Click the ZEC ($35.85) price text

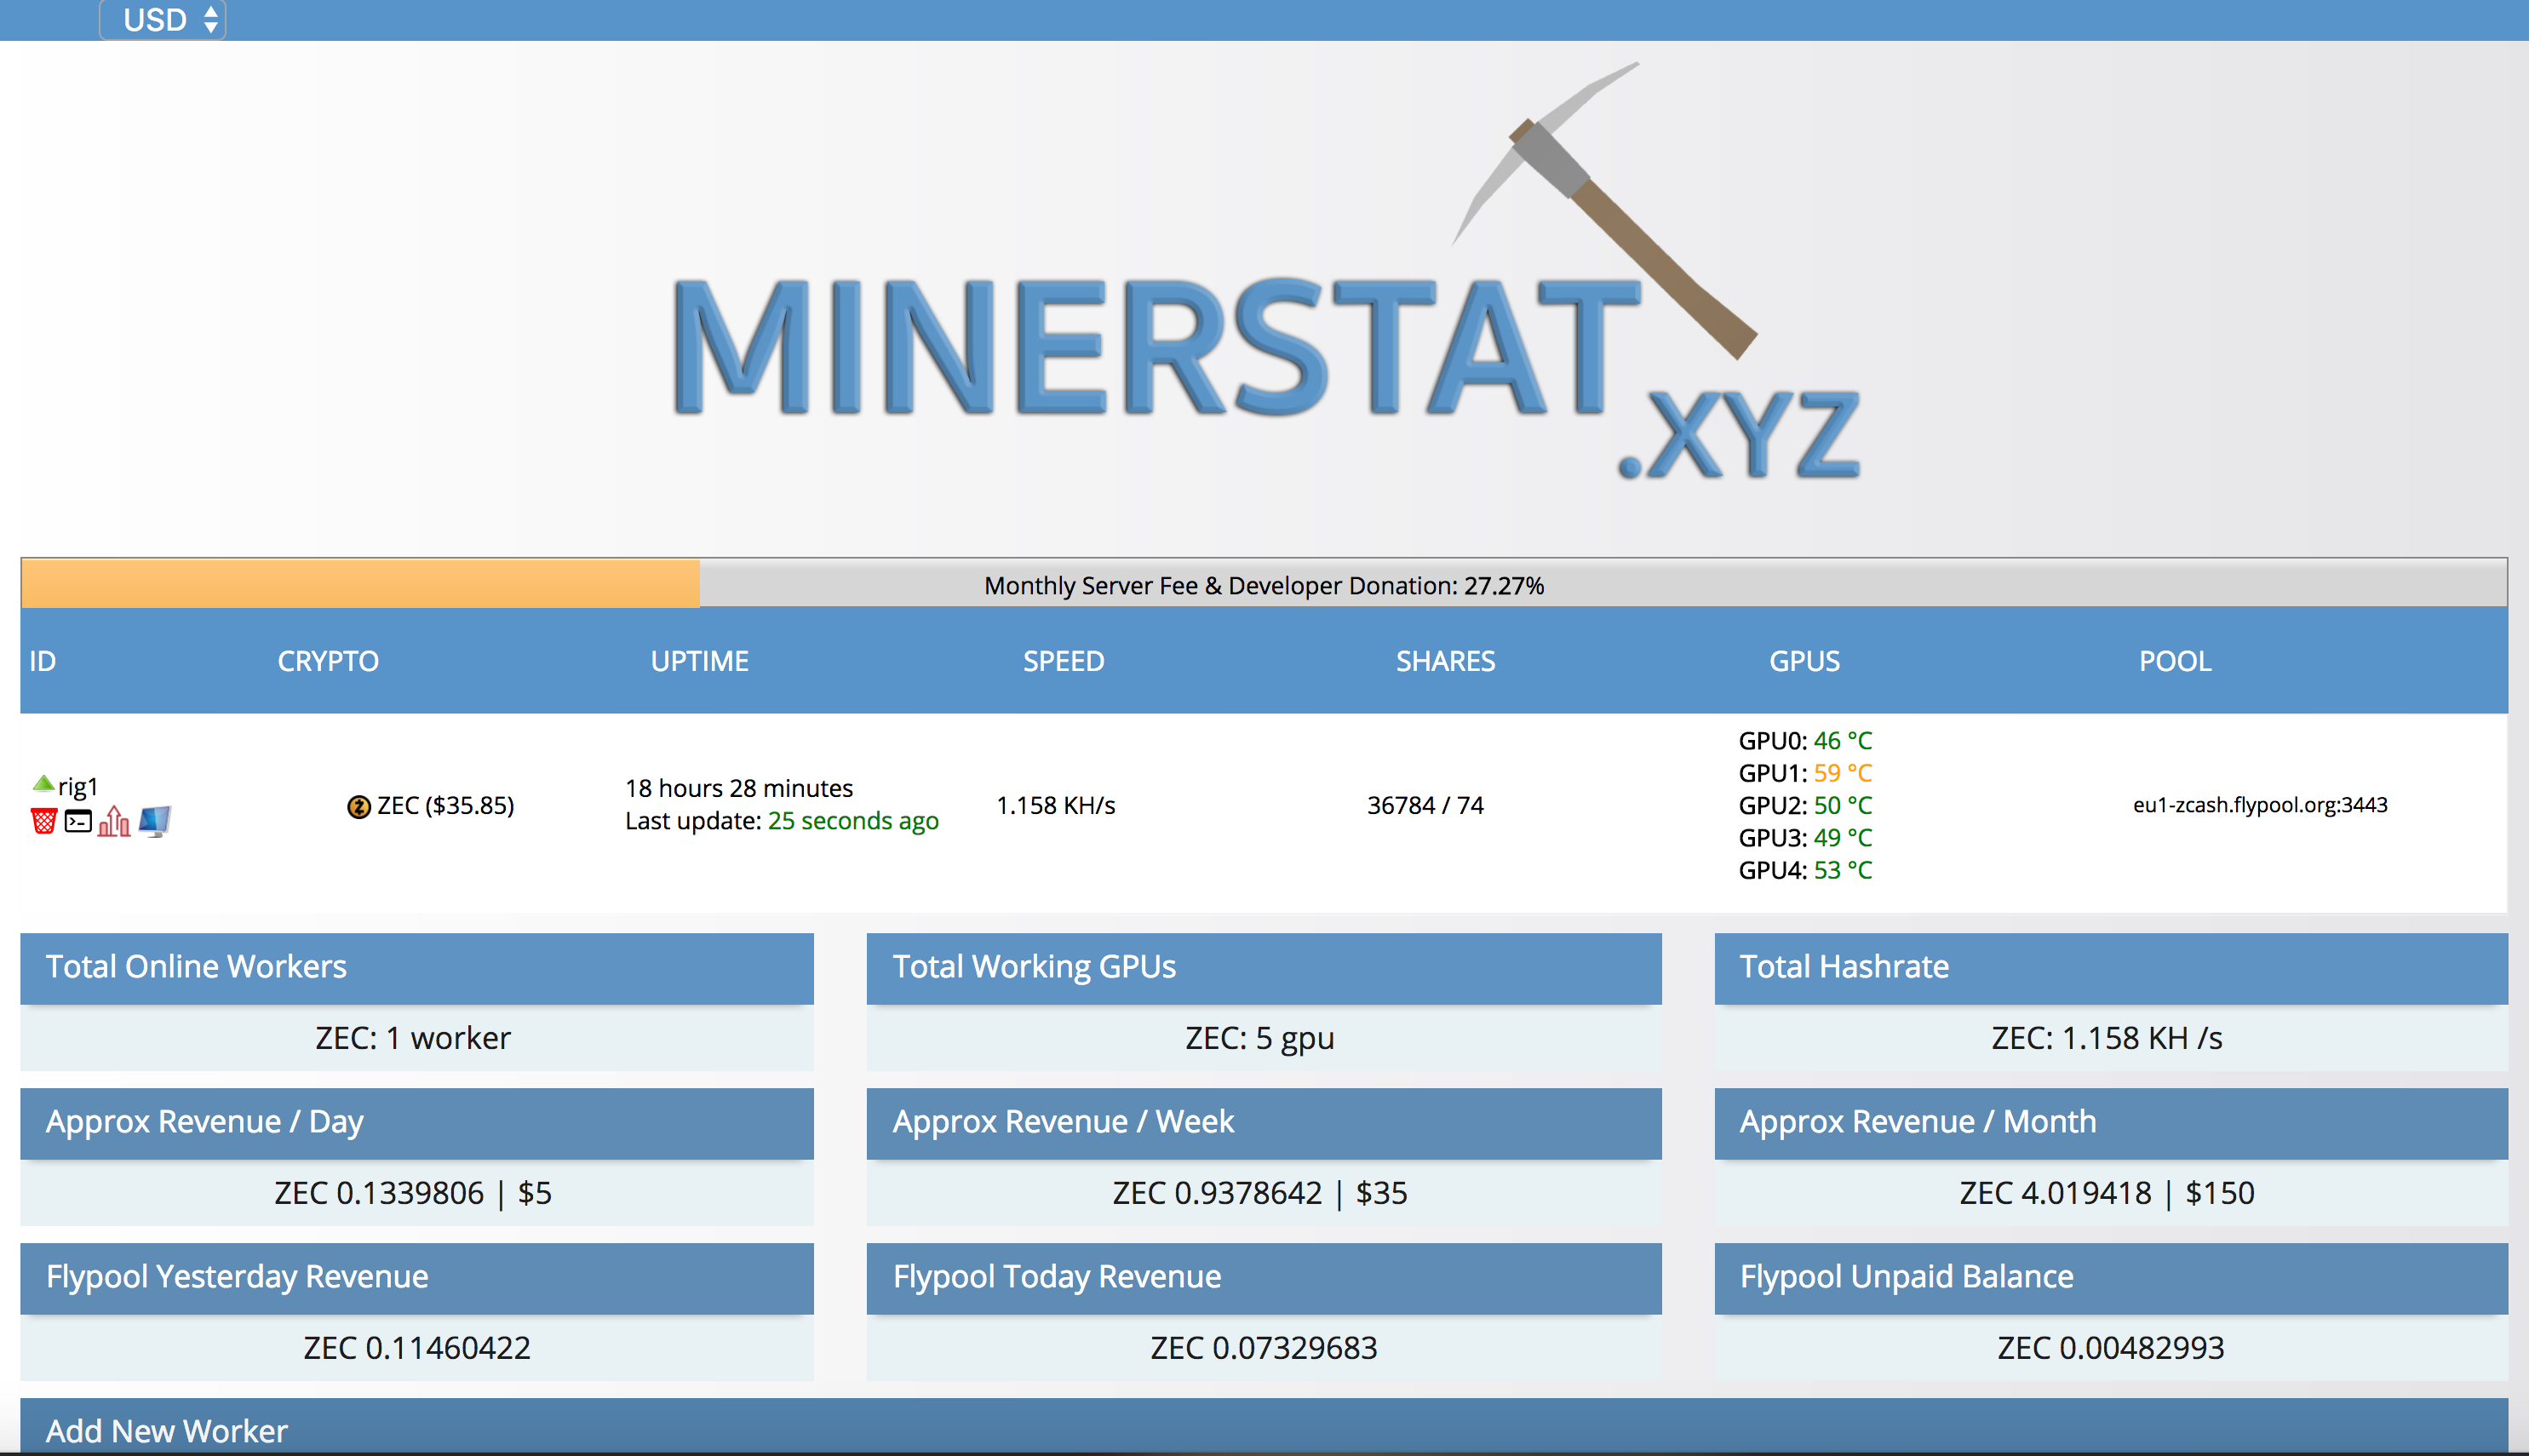click(x=445, y=806)
